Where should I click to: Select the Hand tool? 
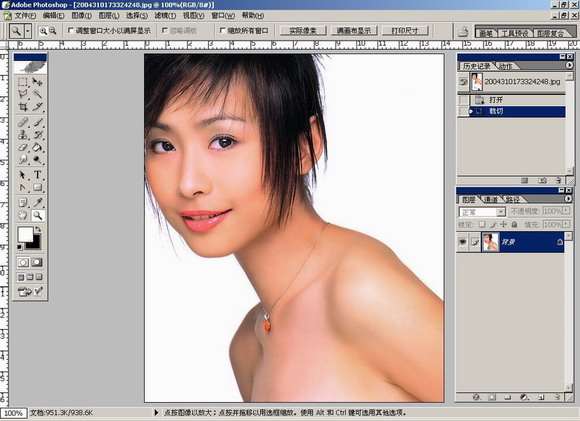coord(23,215)
